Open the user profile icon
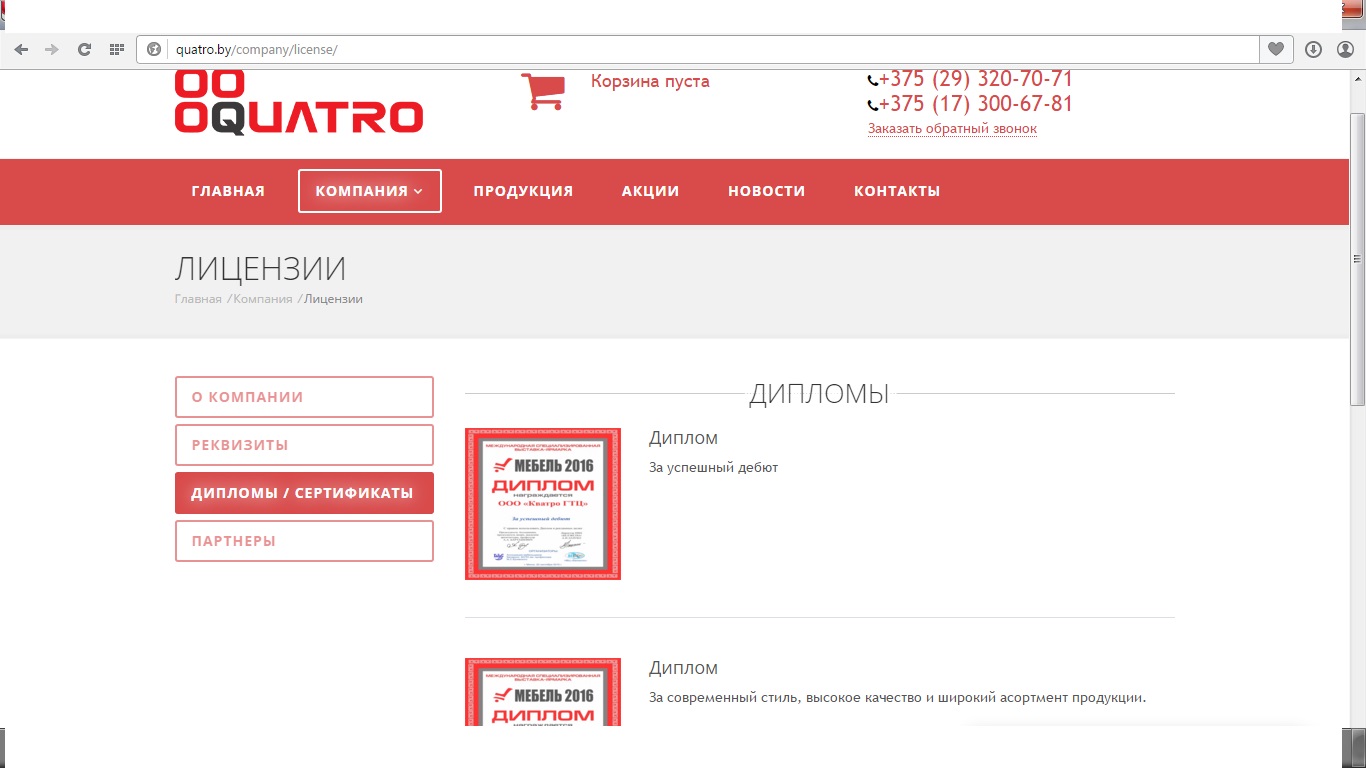1366x768 pixels. (1345, 49)
